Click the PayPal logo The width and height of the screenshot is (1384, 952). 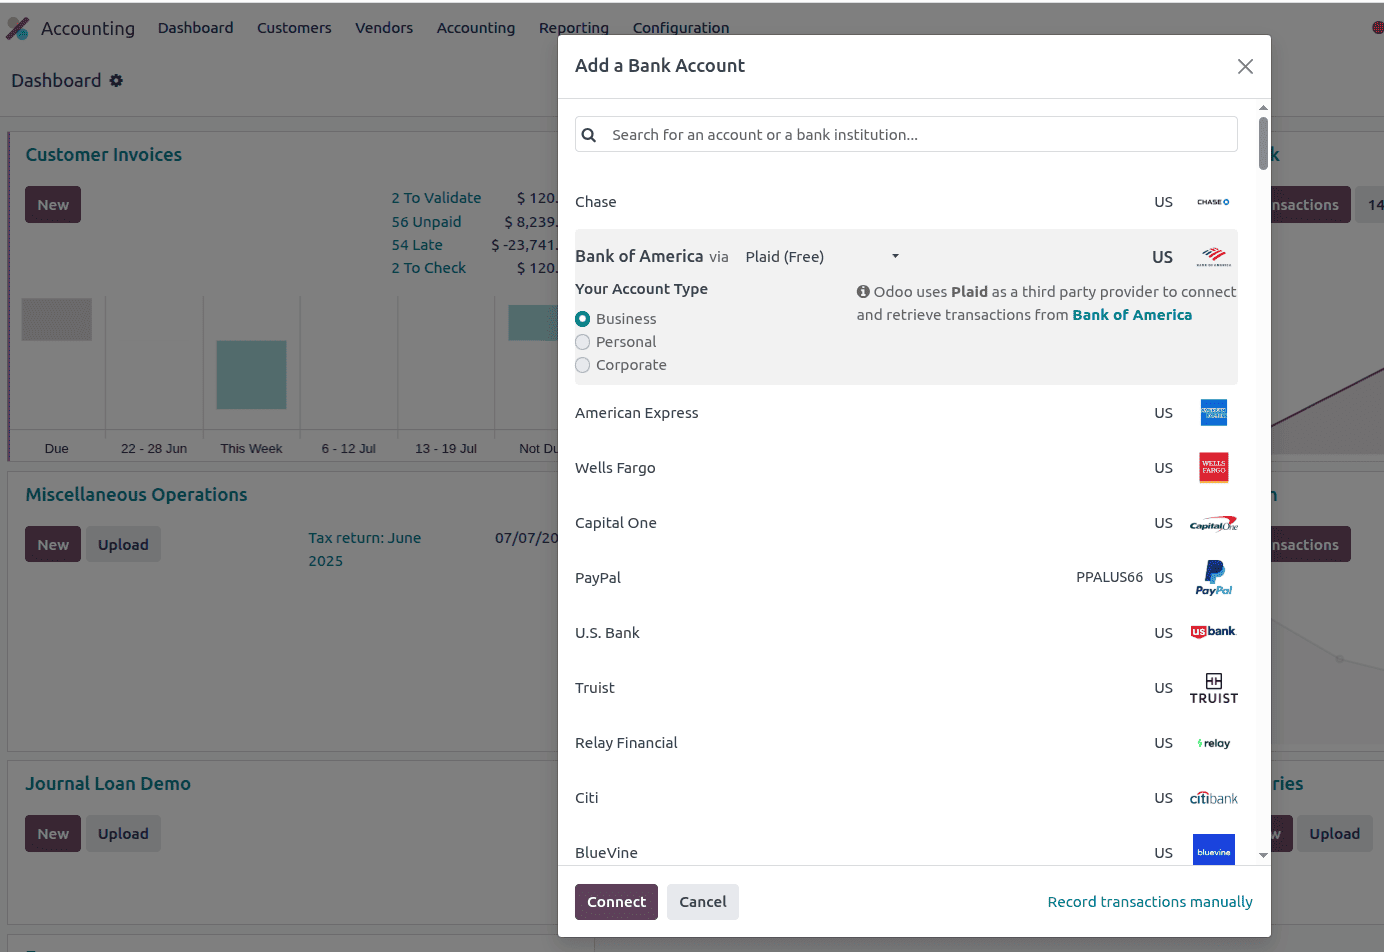tap(1213, 578)
